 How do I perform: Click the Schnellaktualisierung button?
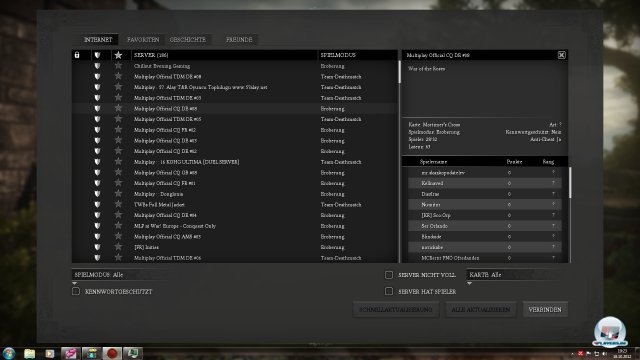click(x=396, y=309)
